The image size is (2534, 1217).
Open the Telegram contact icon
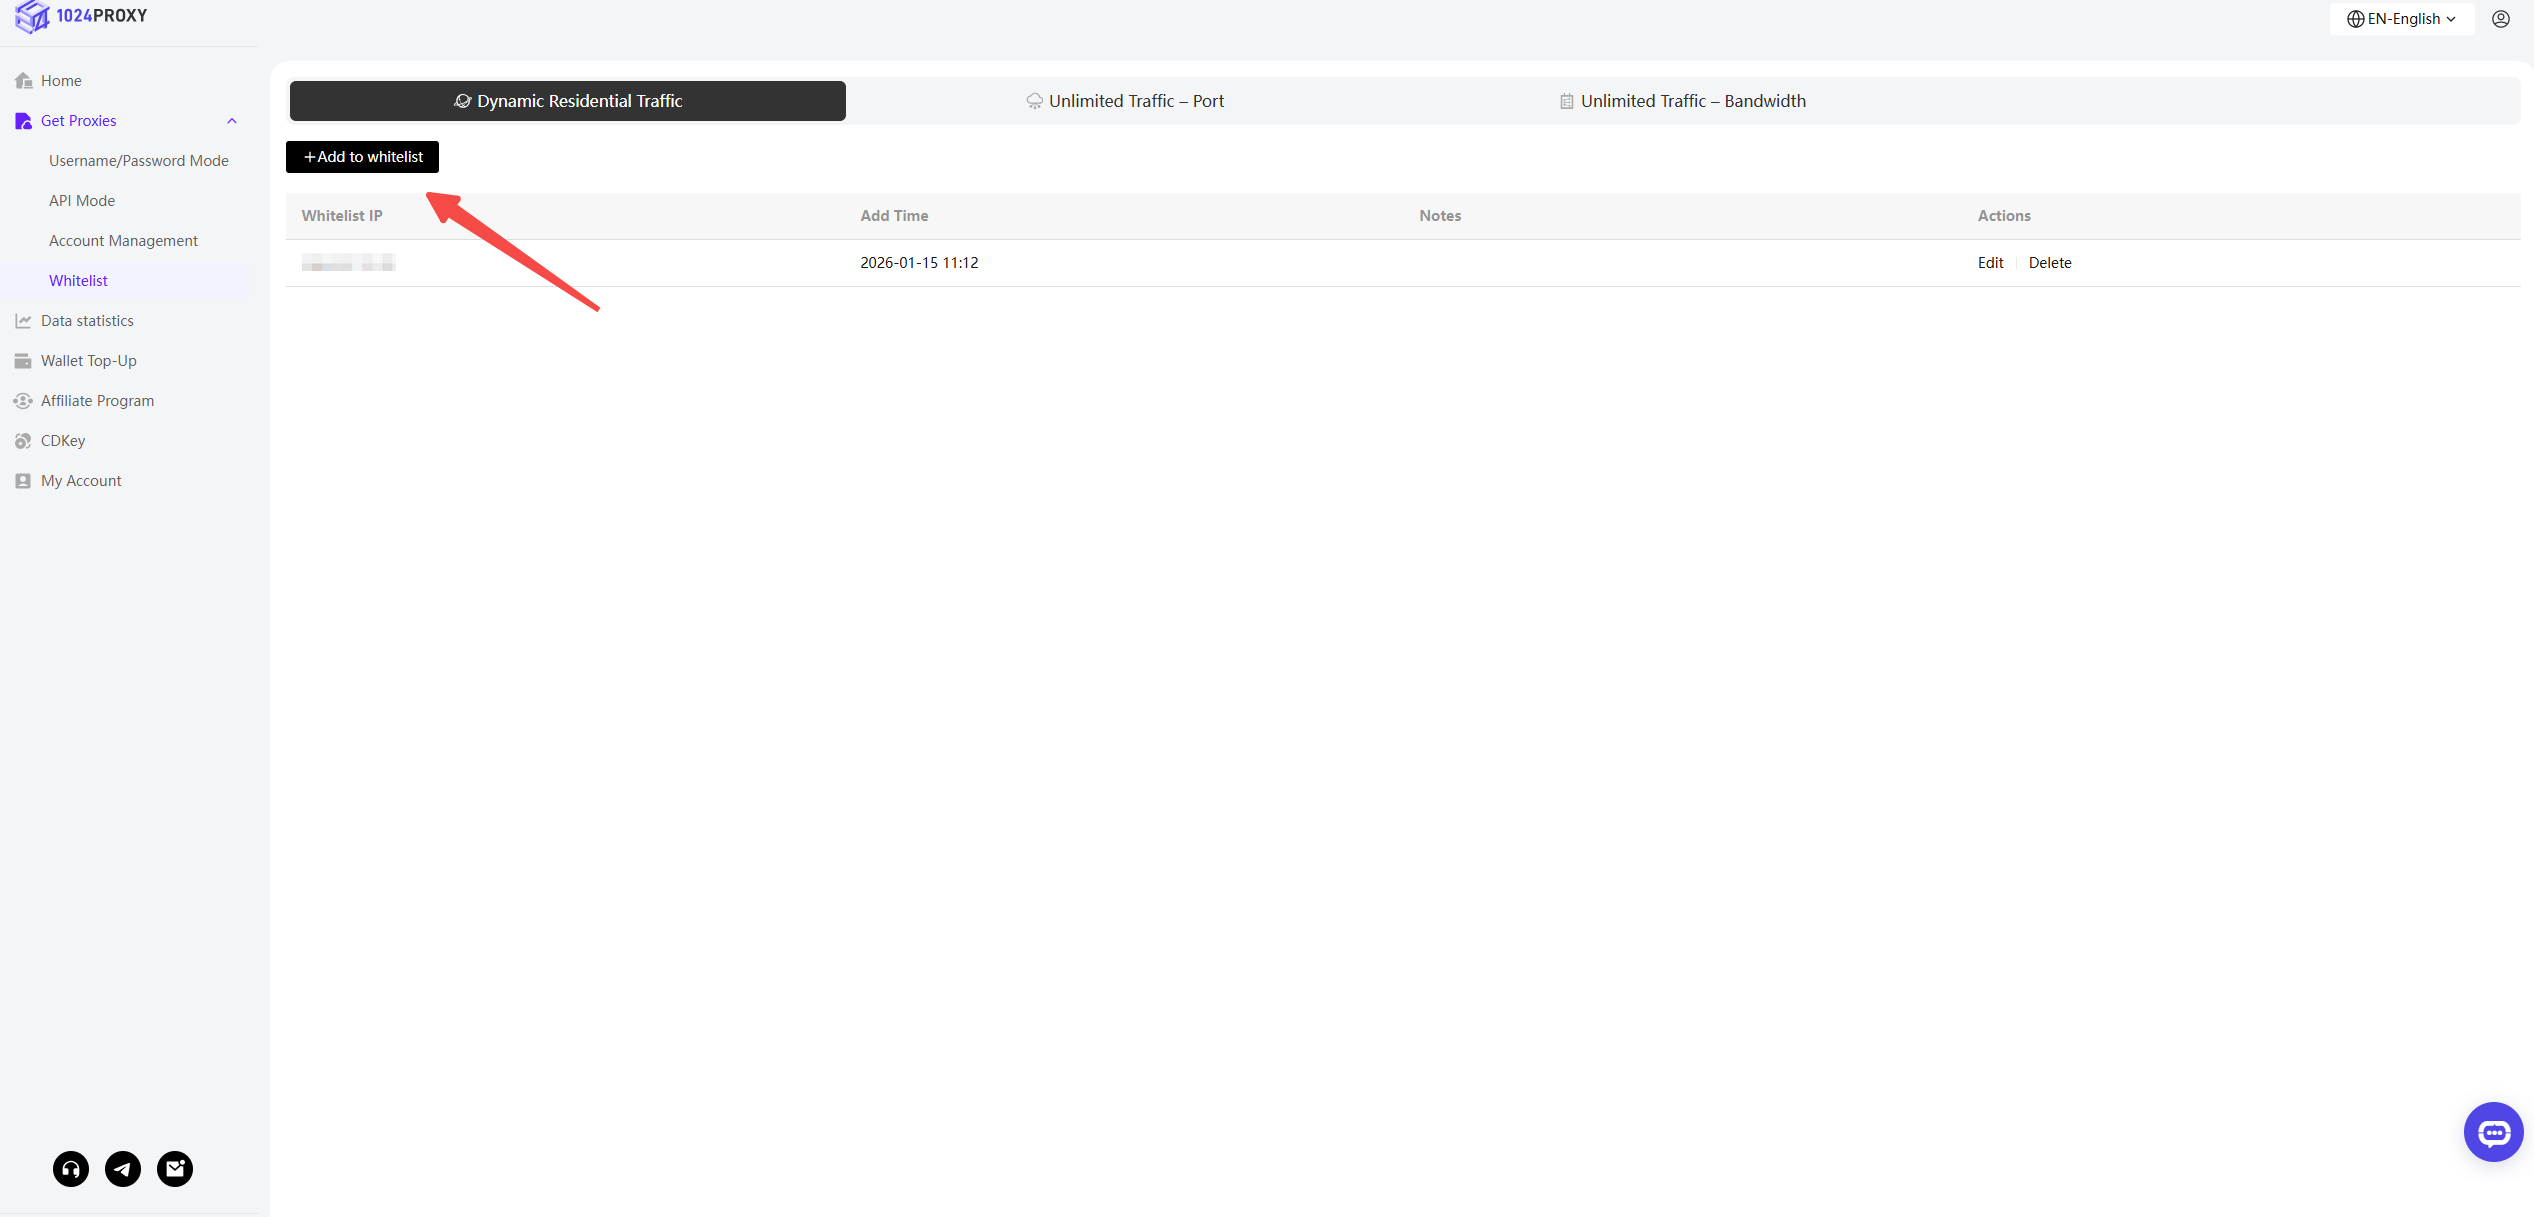(x=123, y=1168)
